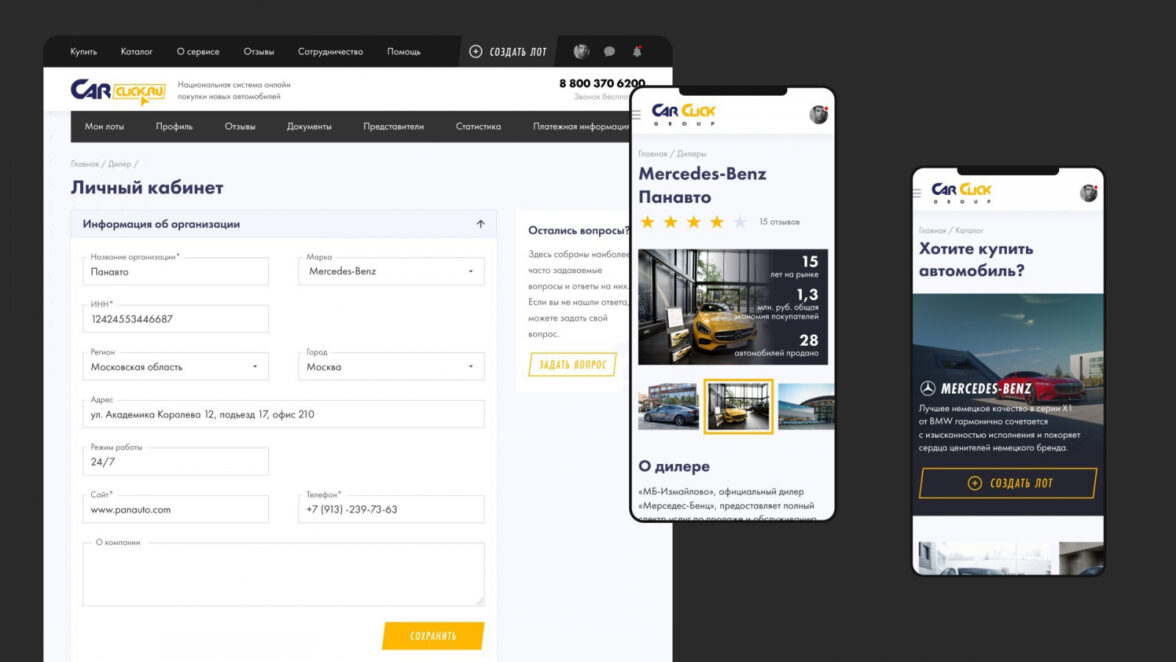Viewport: 1176px width, 662px height.
Task: Click the fifth grey rating star
Action: (x=740, y=222)
